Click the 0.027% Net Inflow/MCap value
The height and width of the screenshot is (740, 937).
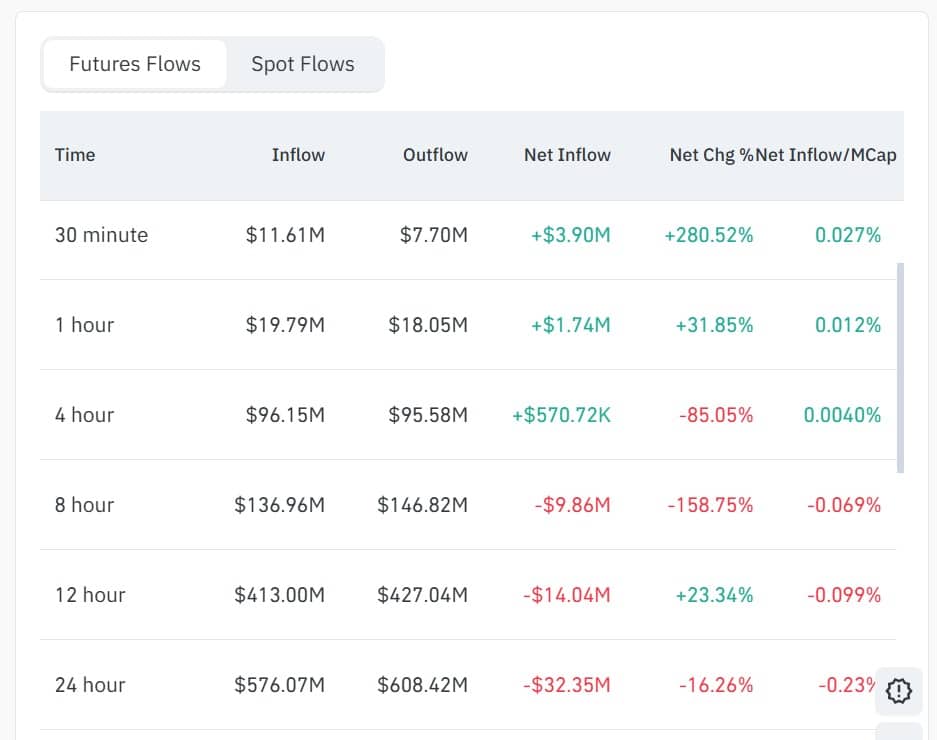coord(849,235)
